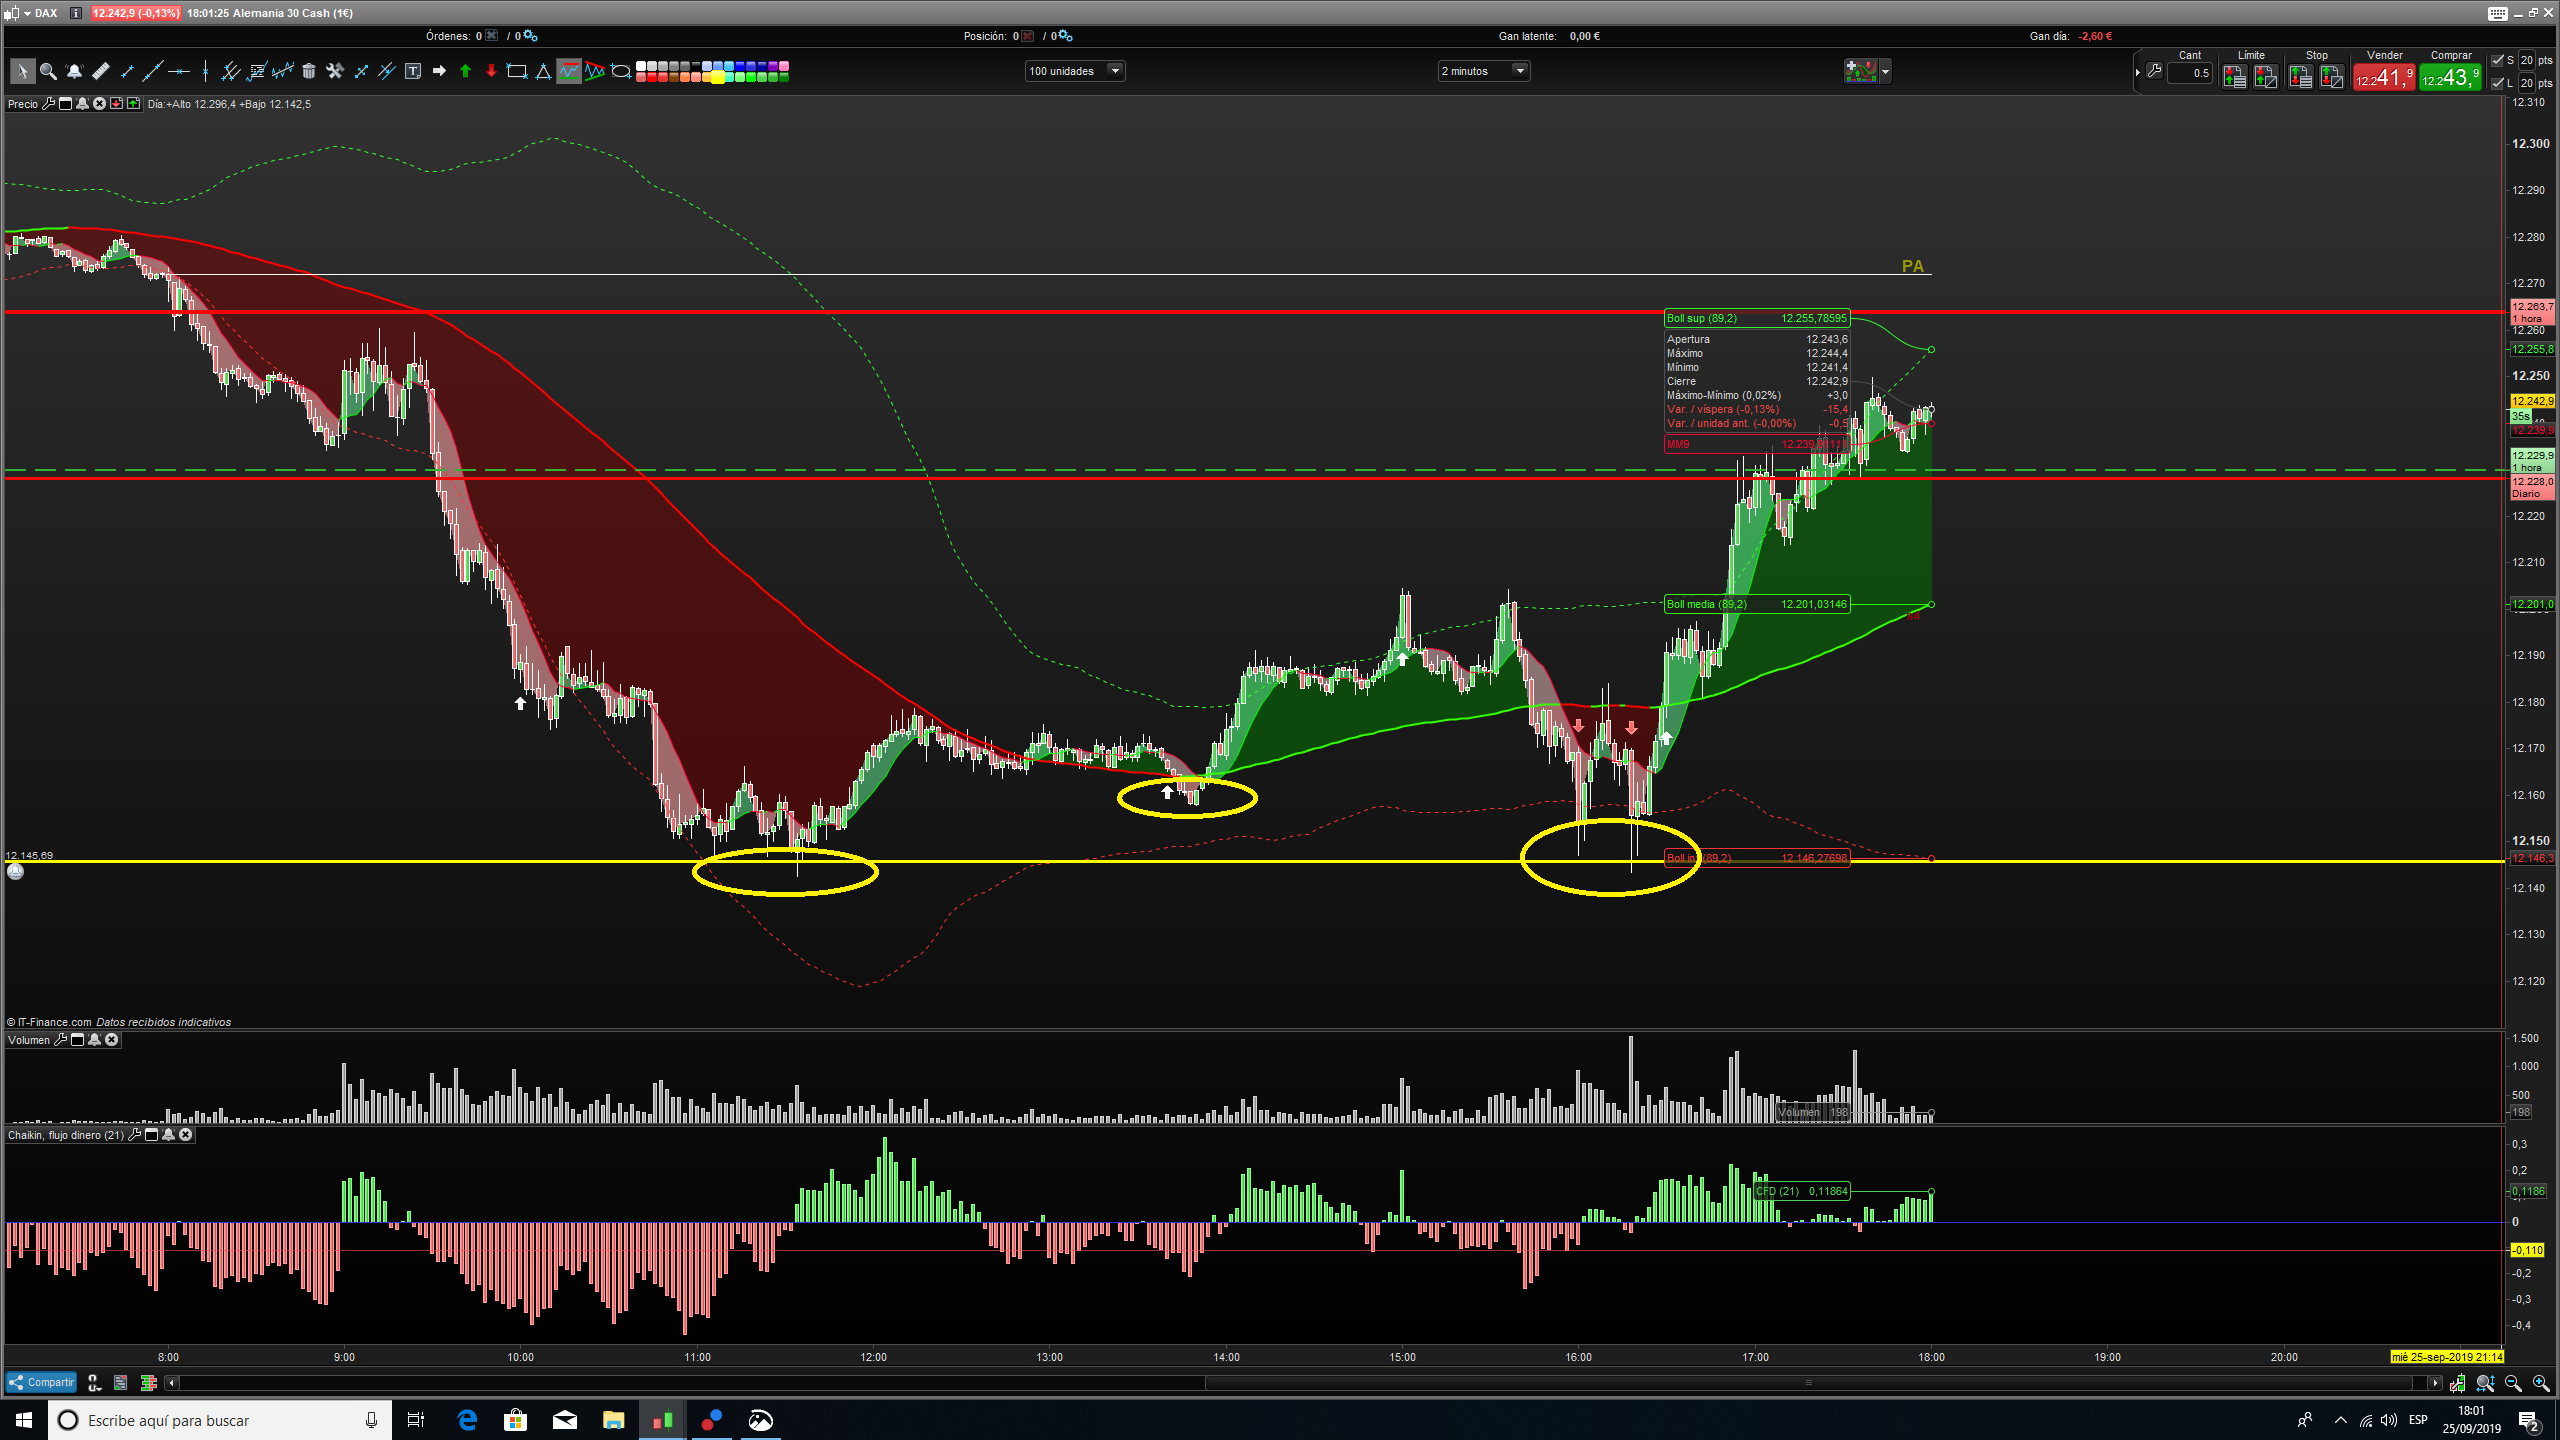Click the Comprar buy price button

click(x=2450, y=77)
